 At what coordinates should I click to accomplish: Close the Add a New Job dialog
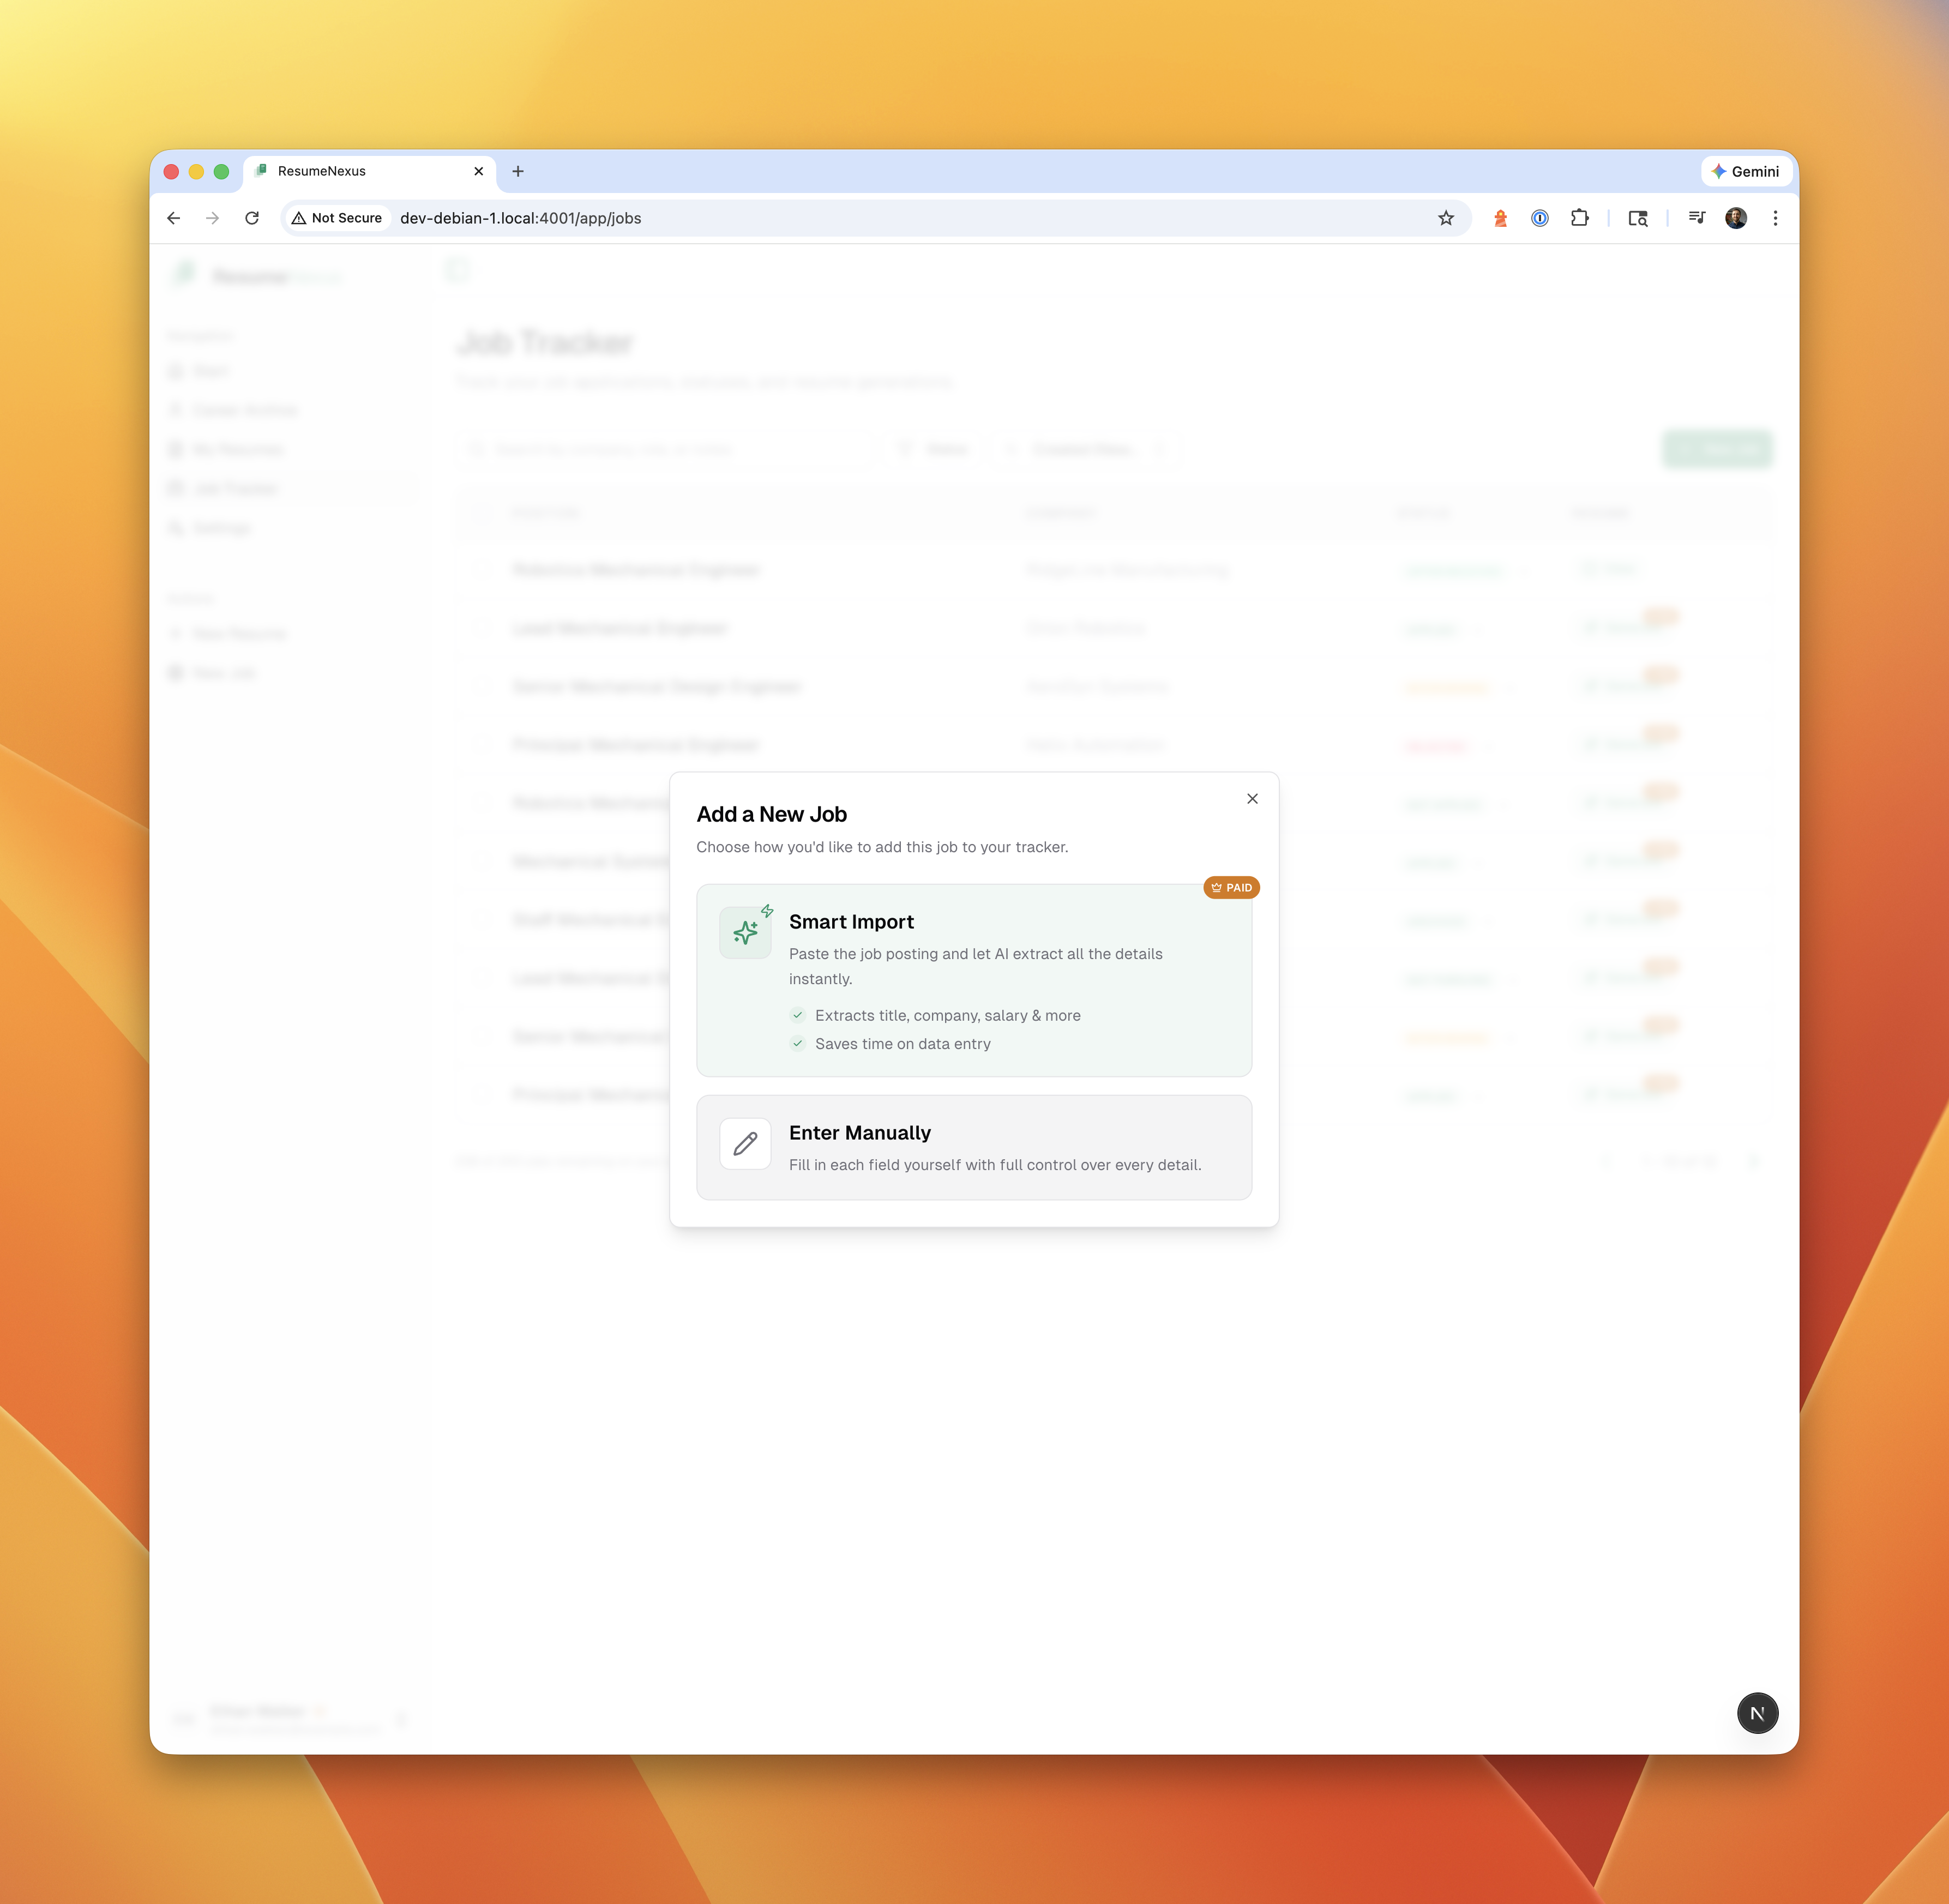[1252, 798]
